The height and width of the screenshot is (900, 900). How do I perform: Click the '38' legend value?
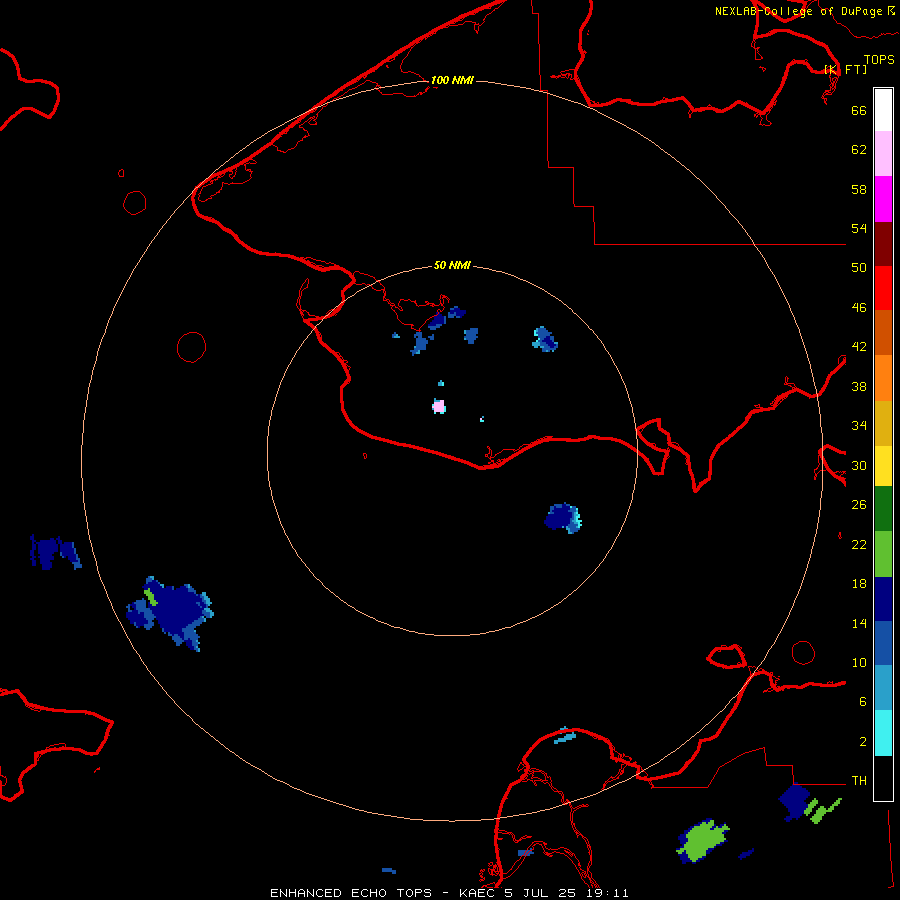pos(859,386)
